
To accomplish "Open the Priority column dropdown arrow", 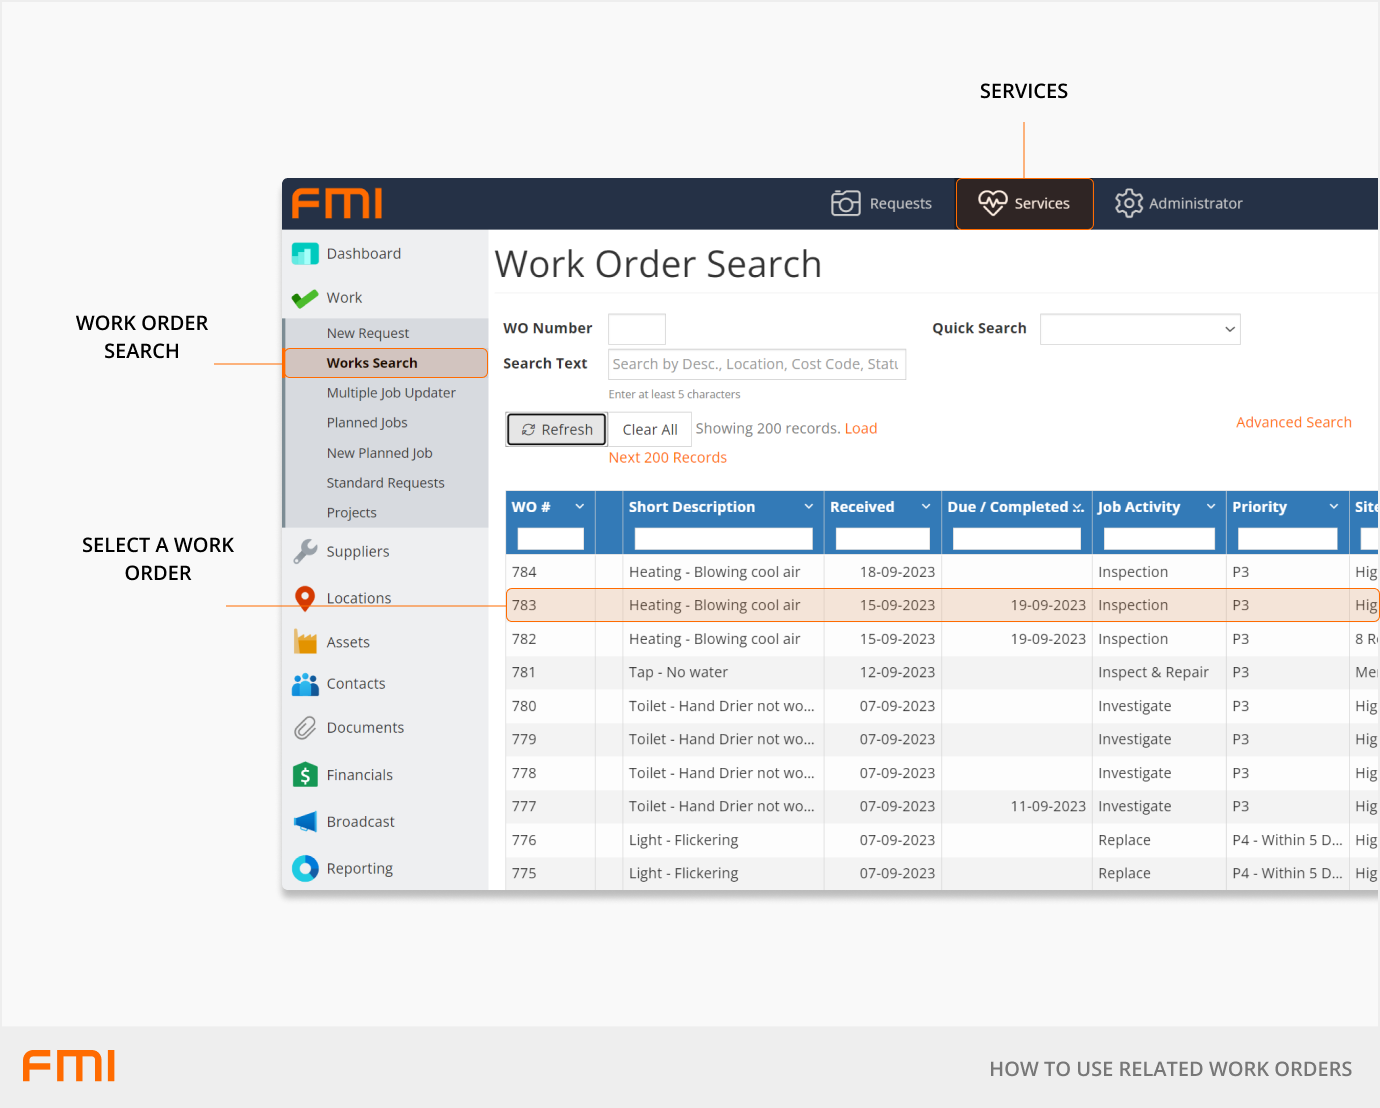I will 1333,507.
